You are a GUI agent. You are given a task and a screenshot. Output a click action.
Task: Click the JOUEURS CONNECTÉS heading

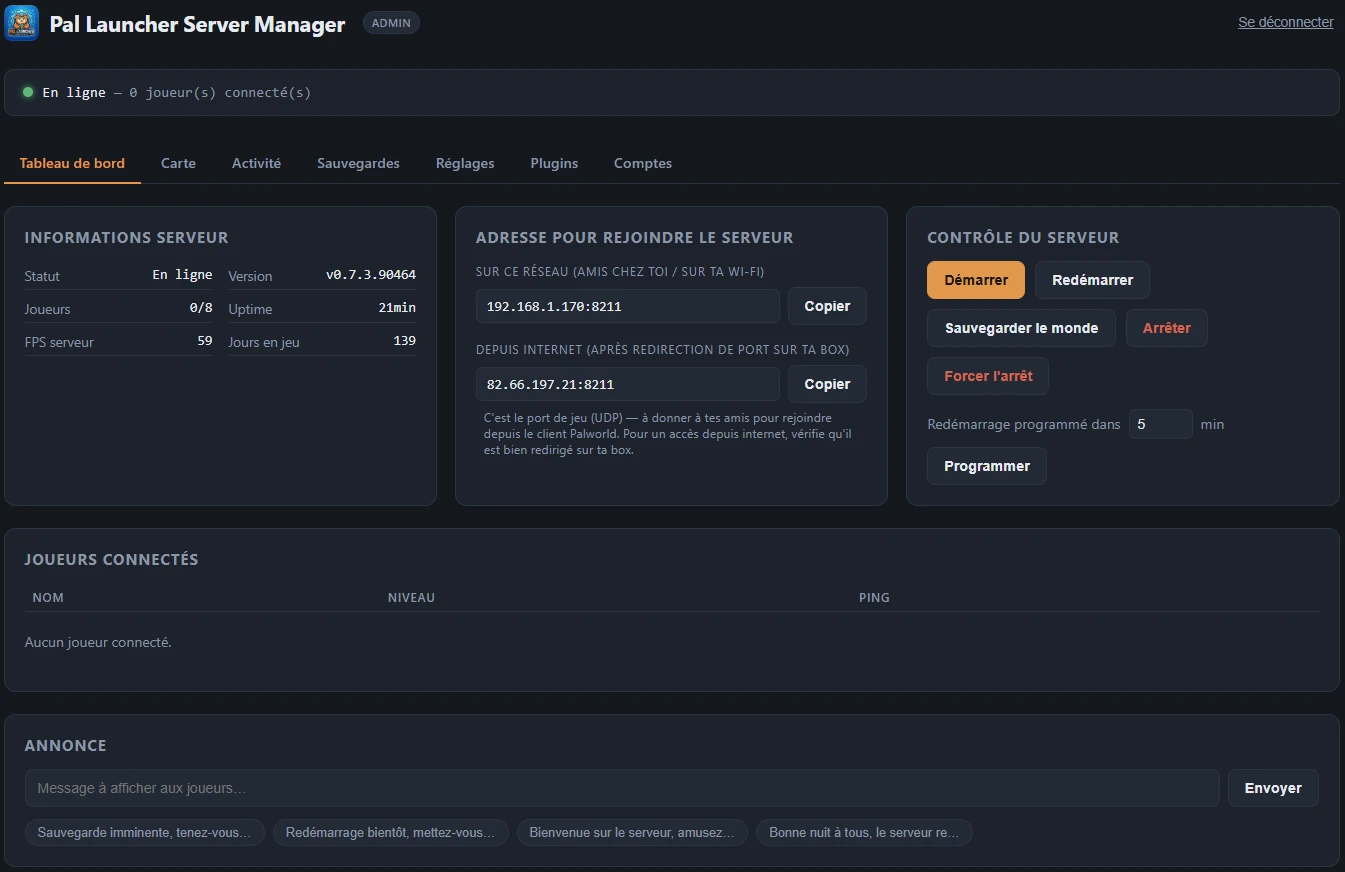pyautogui.click(x=111, y=560)
